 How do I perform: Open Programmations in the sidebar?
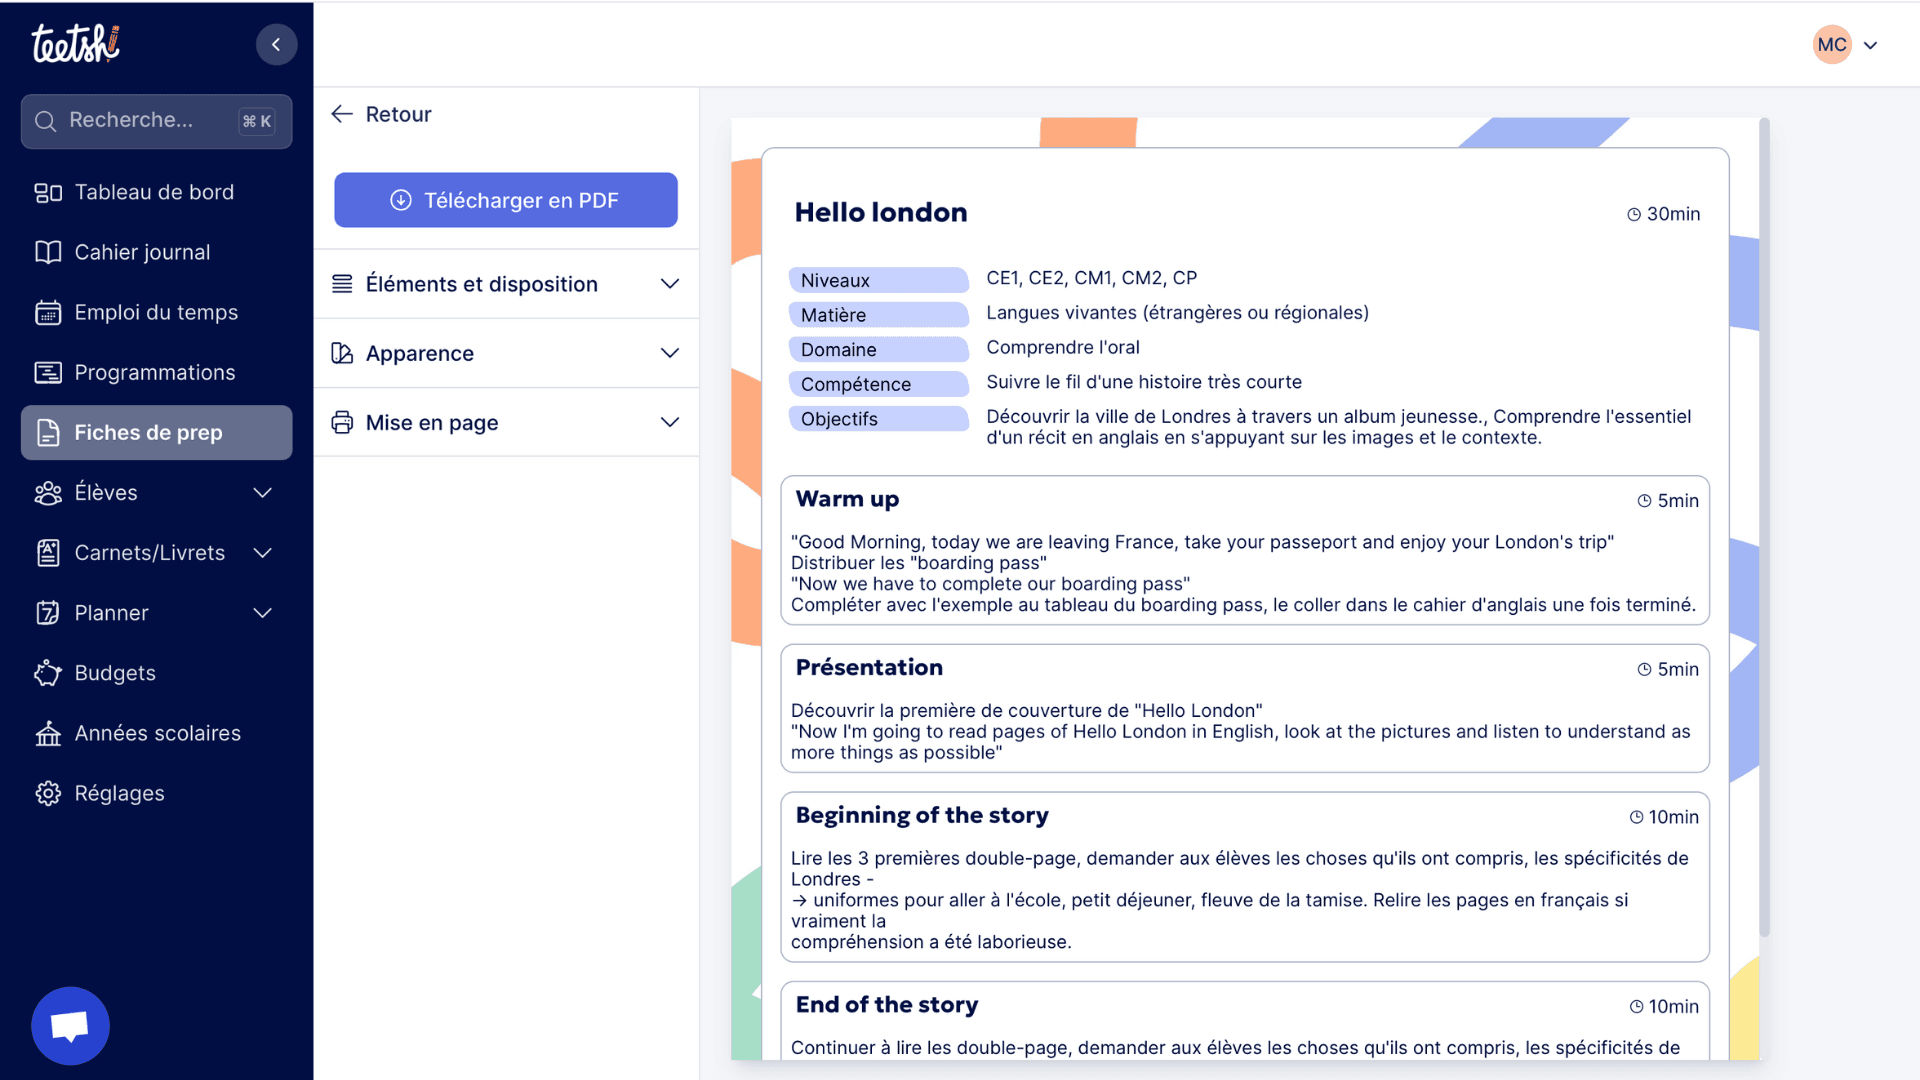tap(154, 373)
